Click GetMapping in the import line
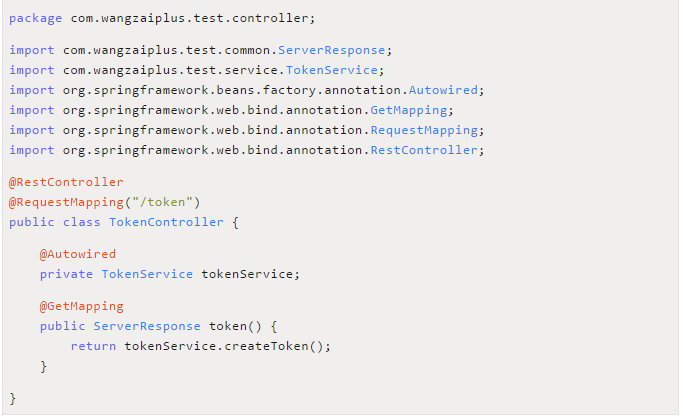 (412, 110)
